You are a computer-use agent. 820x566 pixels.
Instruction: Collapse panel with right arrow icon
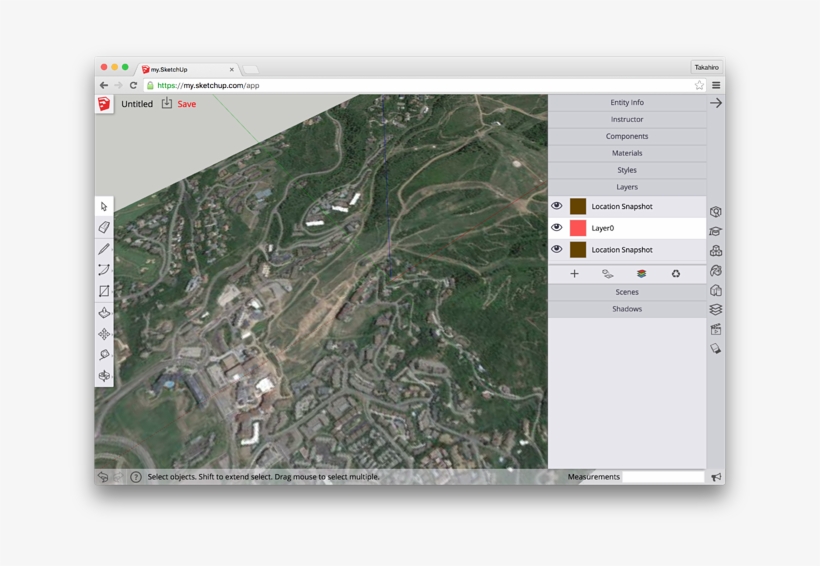[715, 103]
